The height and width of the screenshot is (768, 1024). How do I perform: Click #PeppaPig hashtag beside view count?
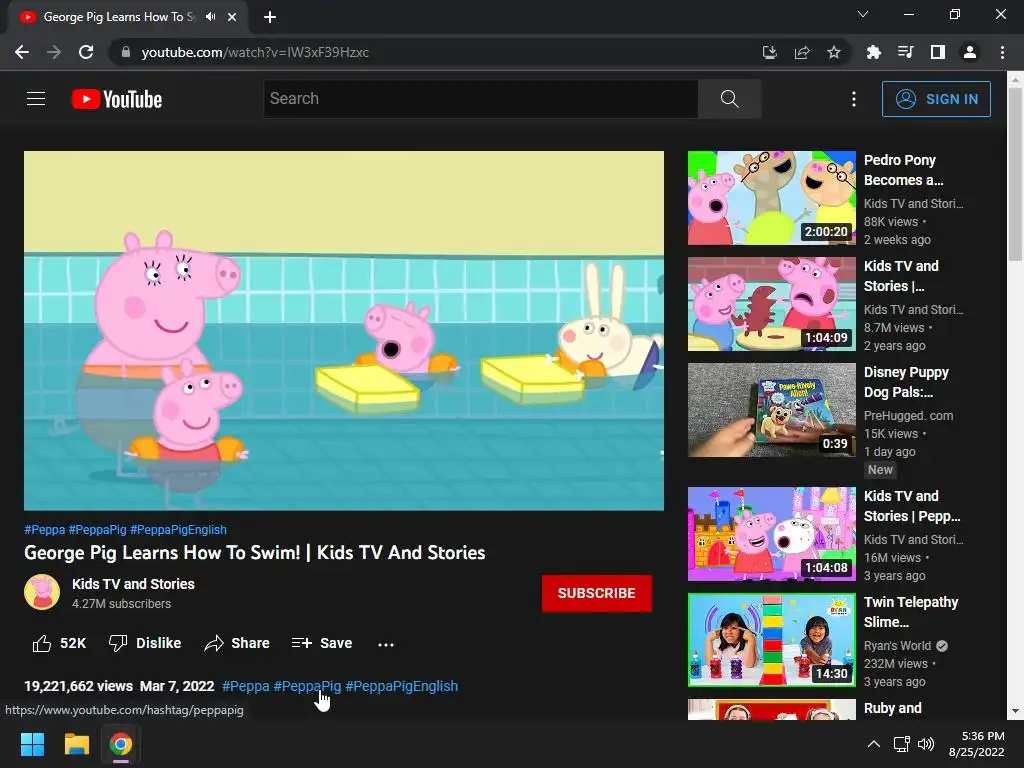click(x=307, y=686)
